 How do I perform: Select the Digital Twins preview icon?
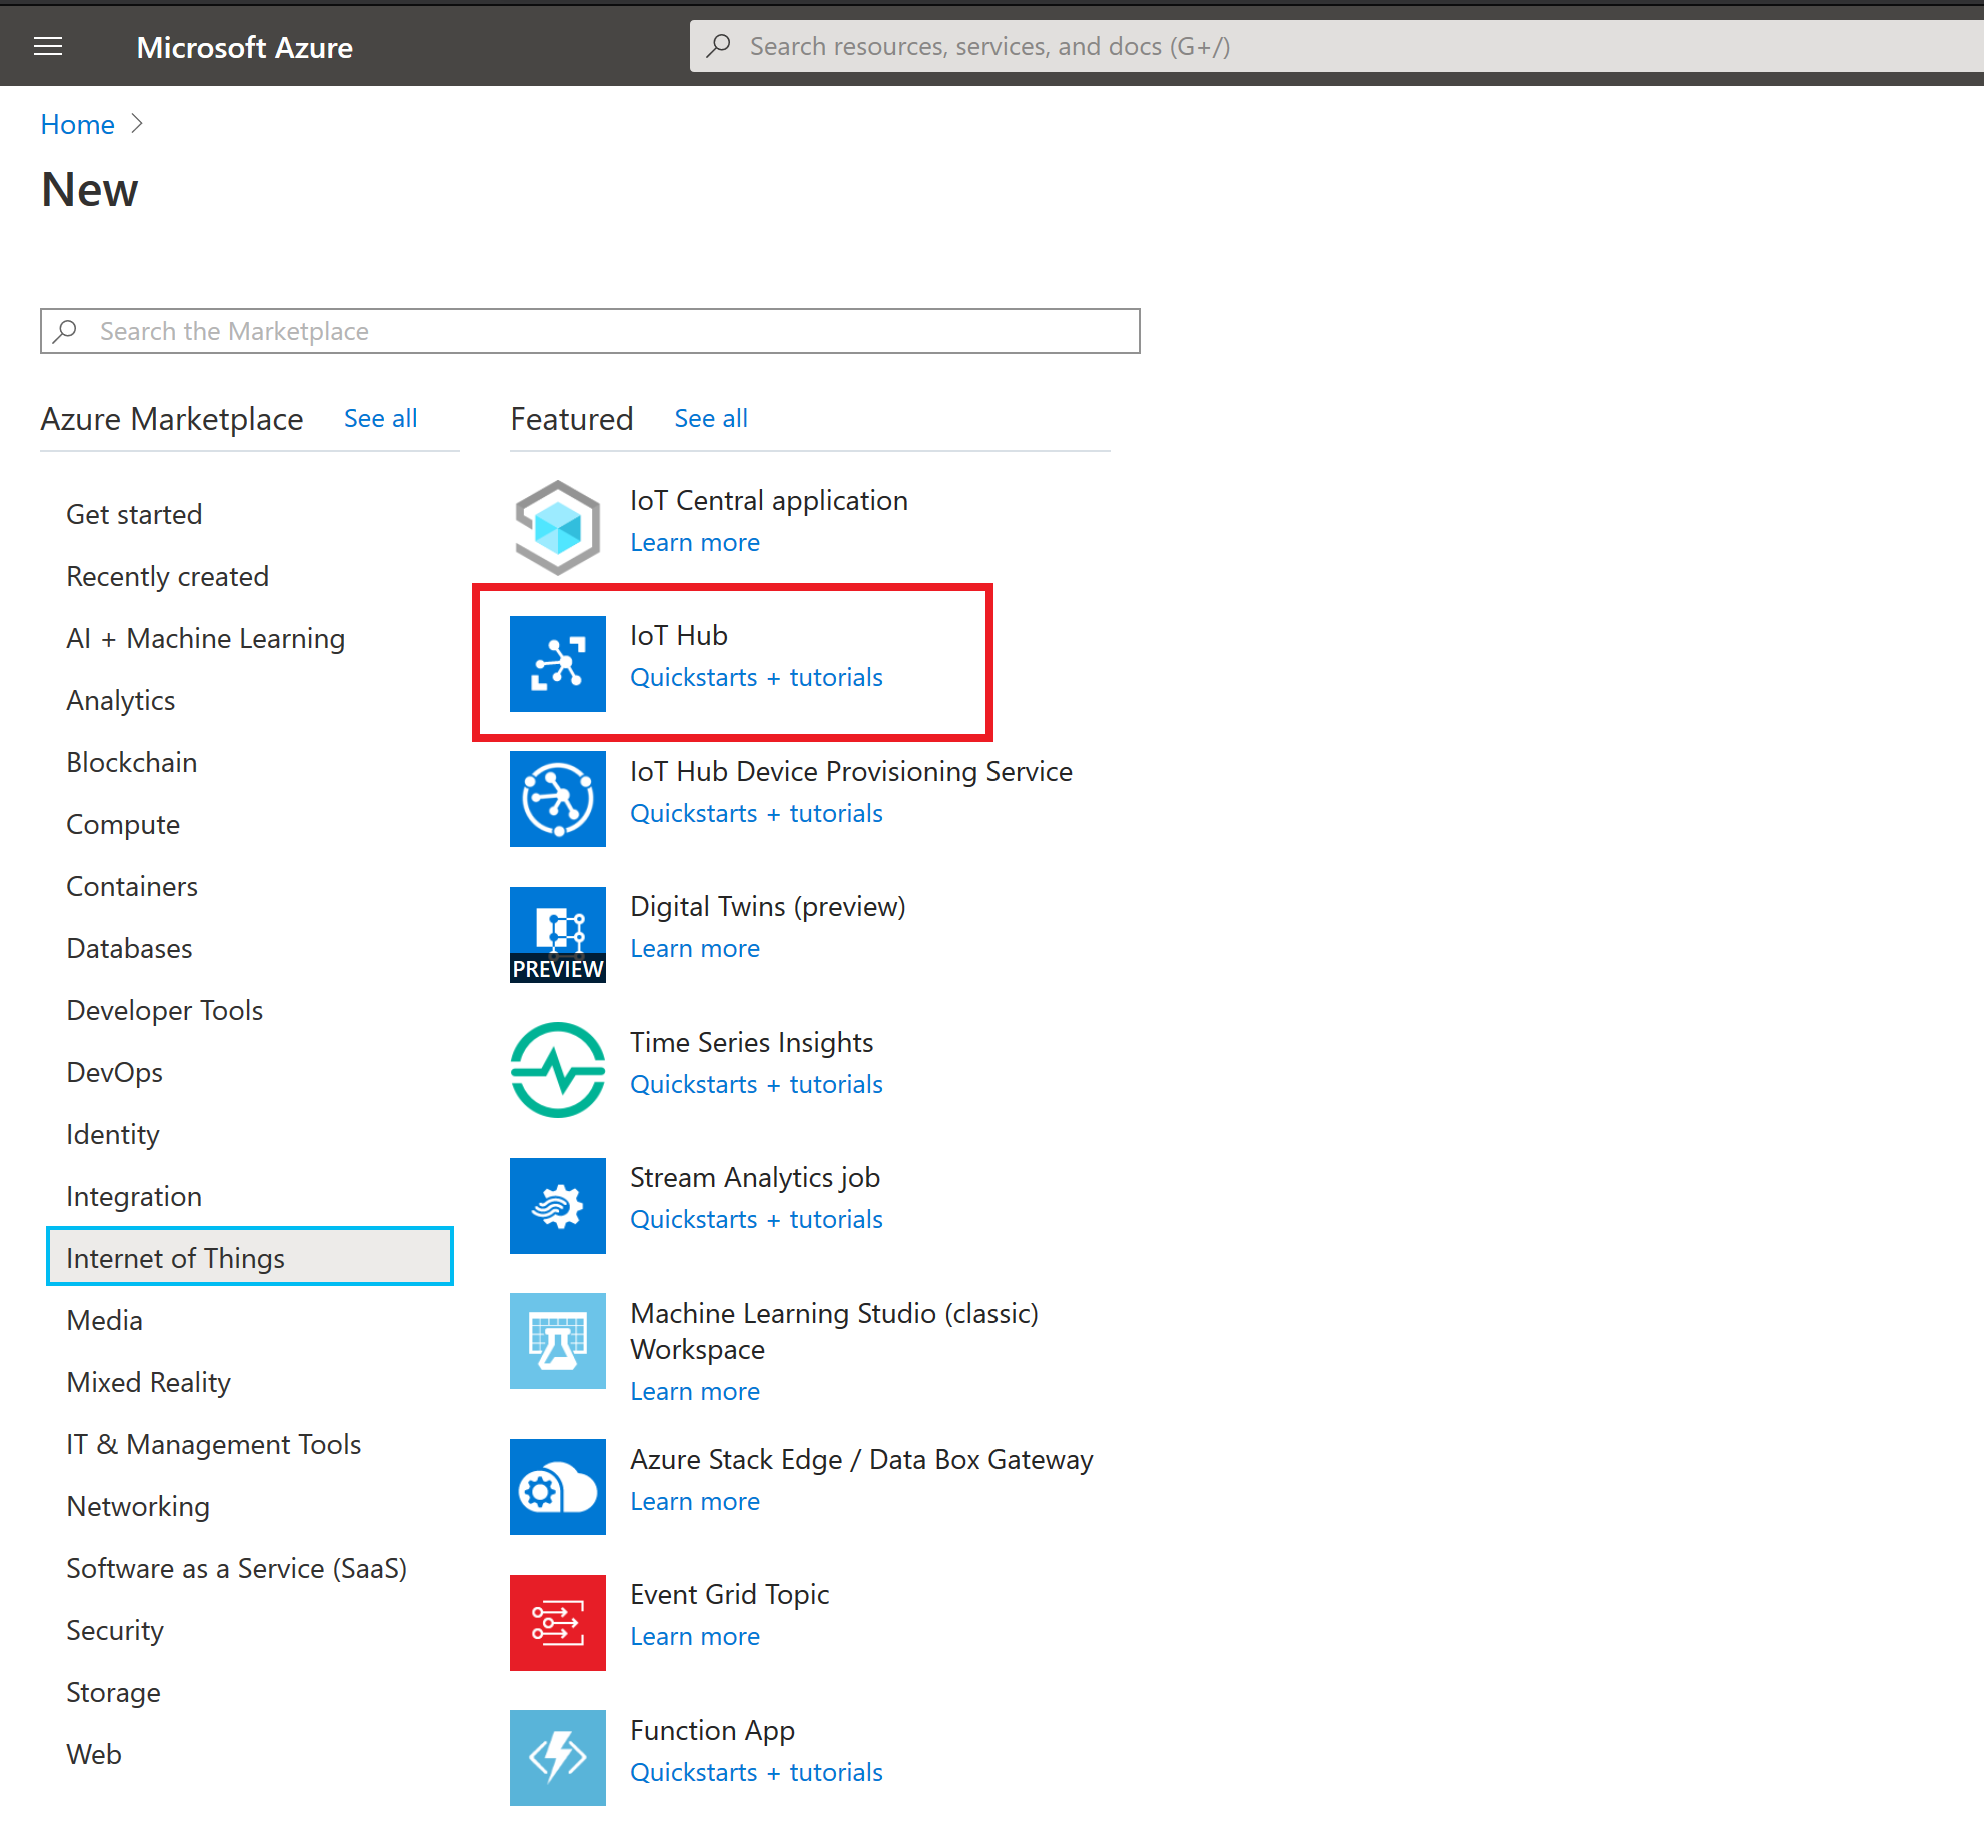pos(557,933)
